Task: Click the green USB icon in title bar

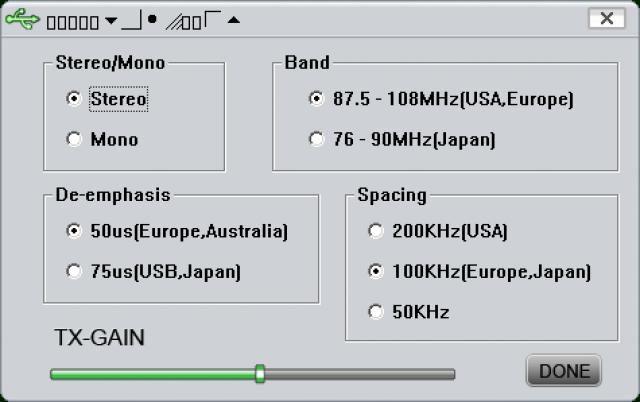Action: pos(24,19)
